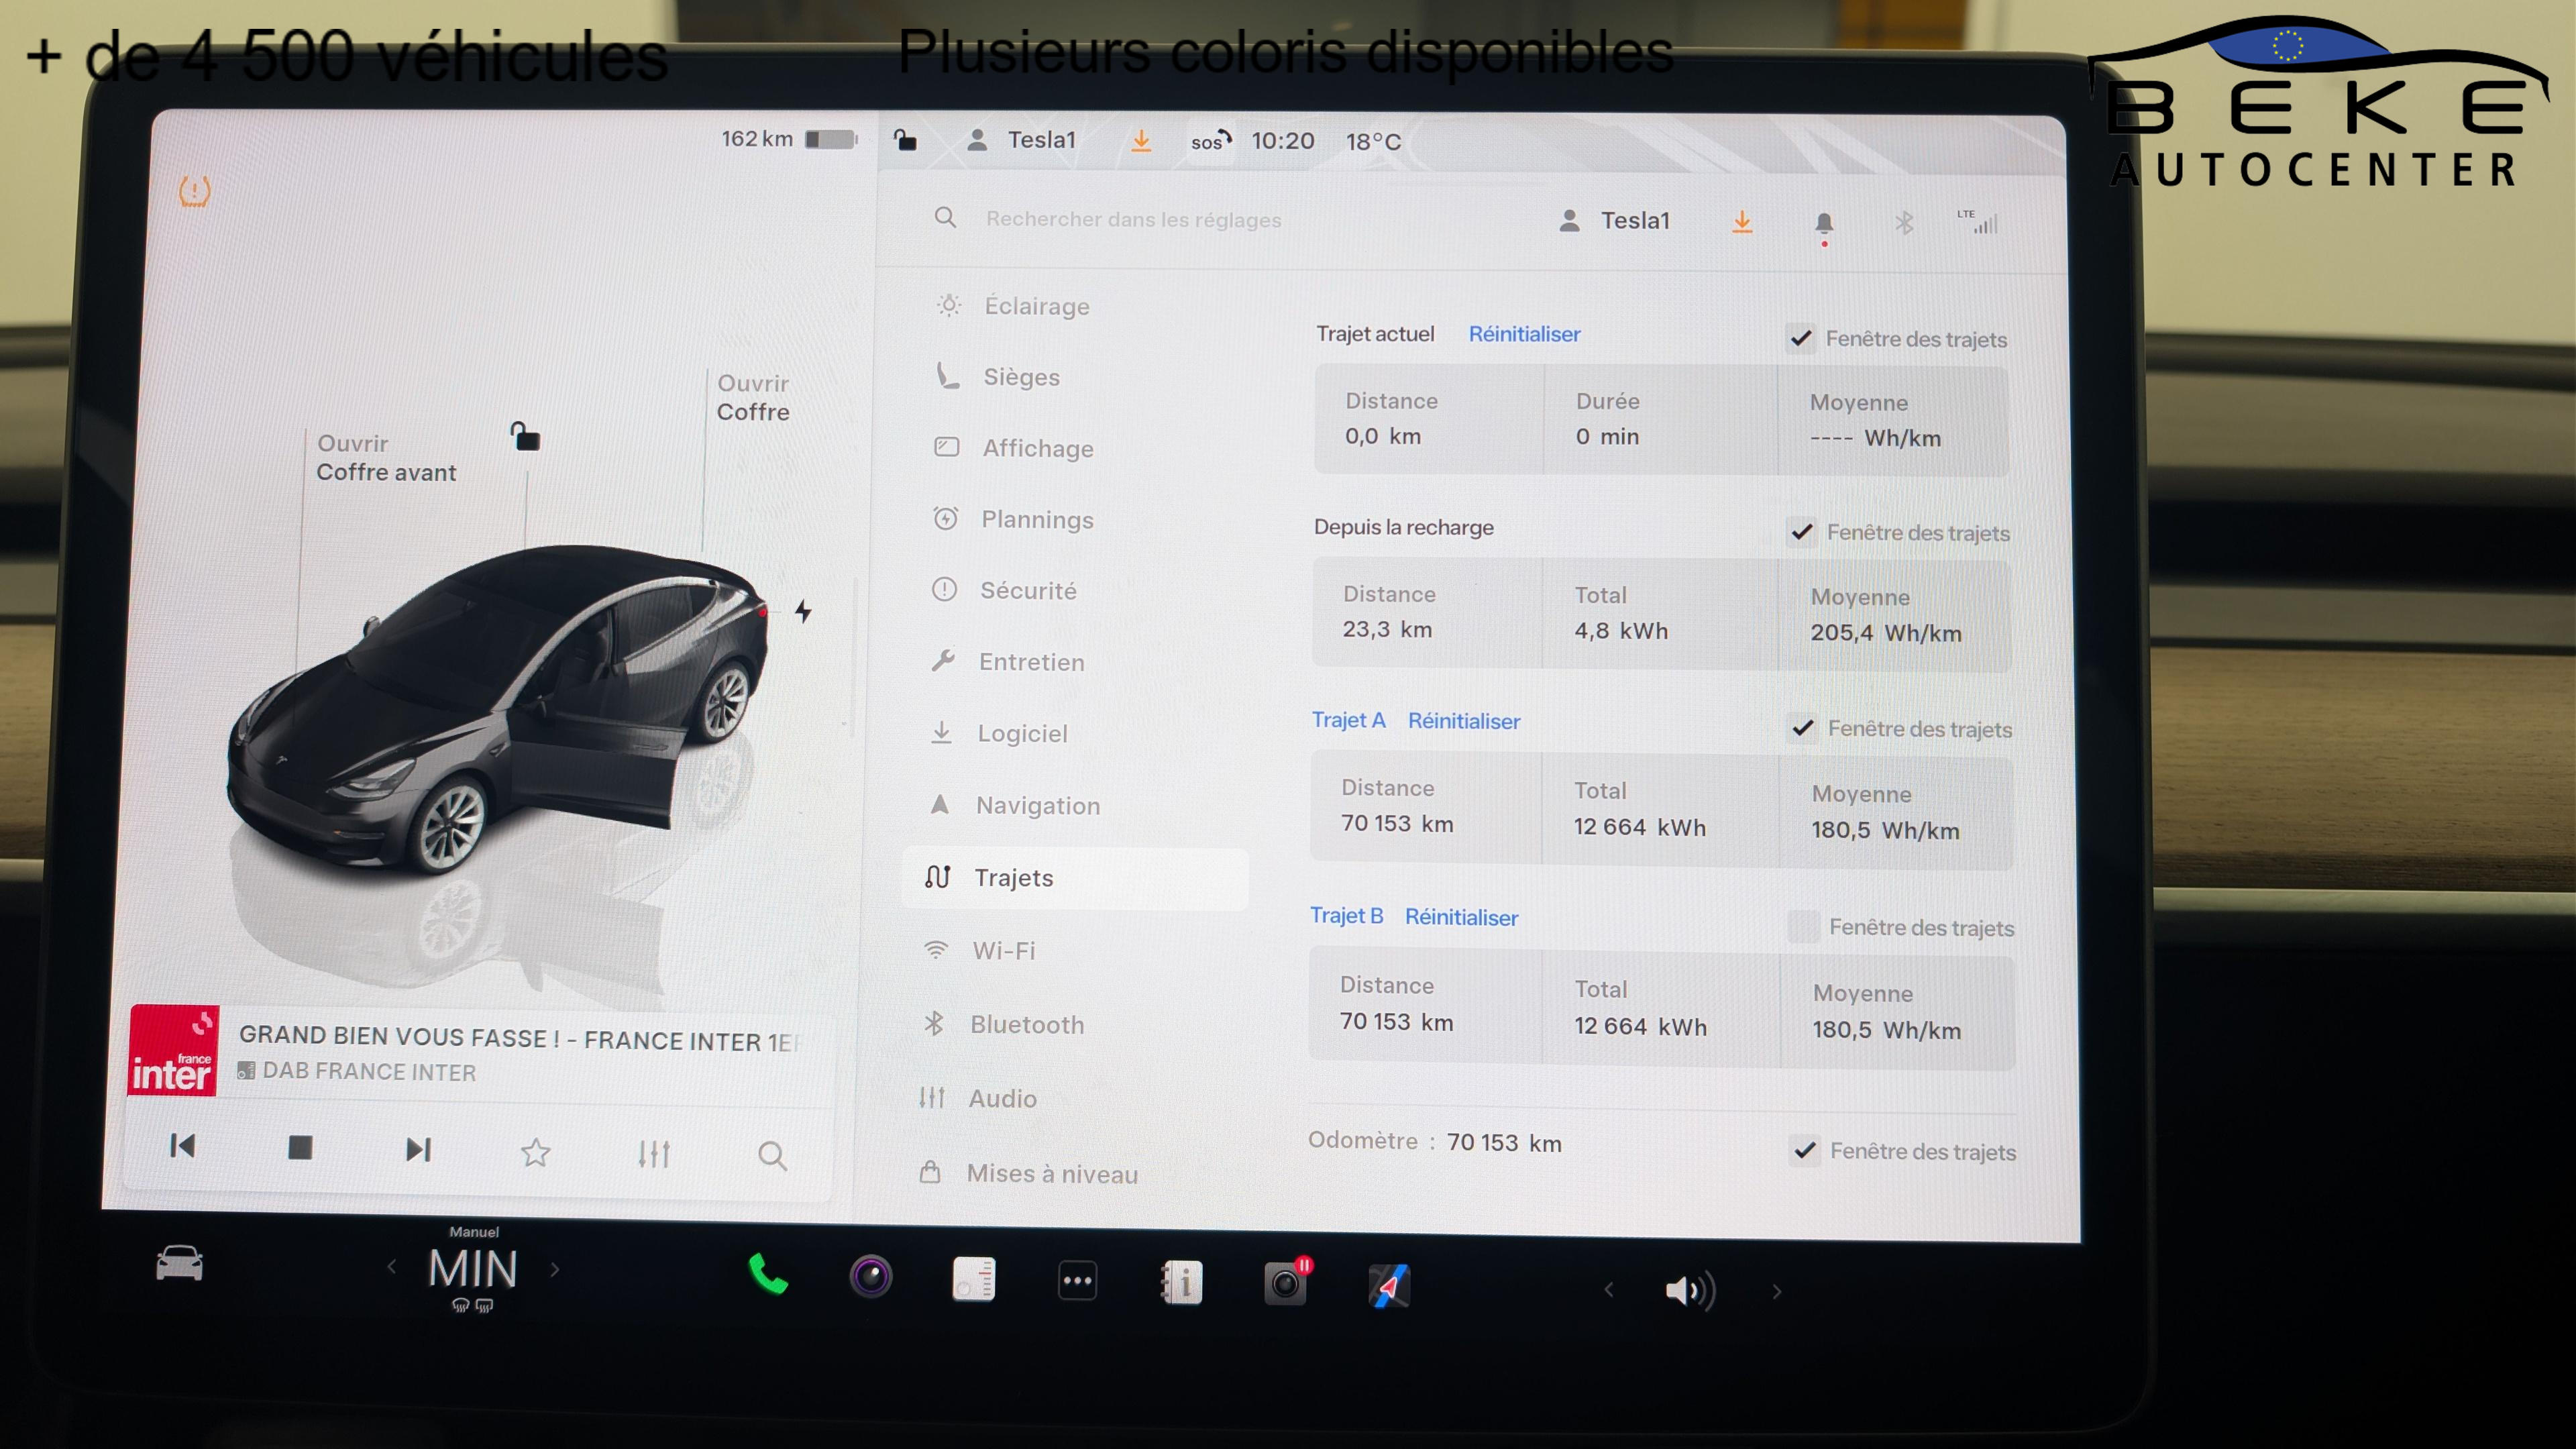This screenshot has width=2576, height=1449.
Task: Open the audio equalizer icon in media player
Action: coord(654,1154)
